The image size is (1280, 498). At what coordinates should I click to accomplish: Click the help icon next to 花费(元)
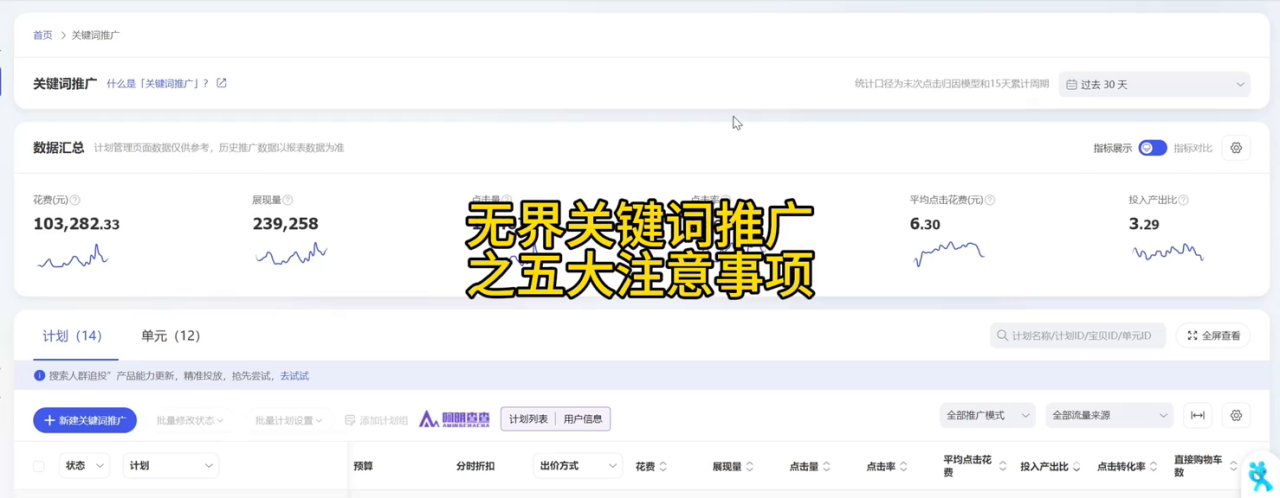tap(75, 200)
